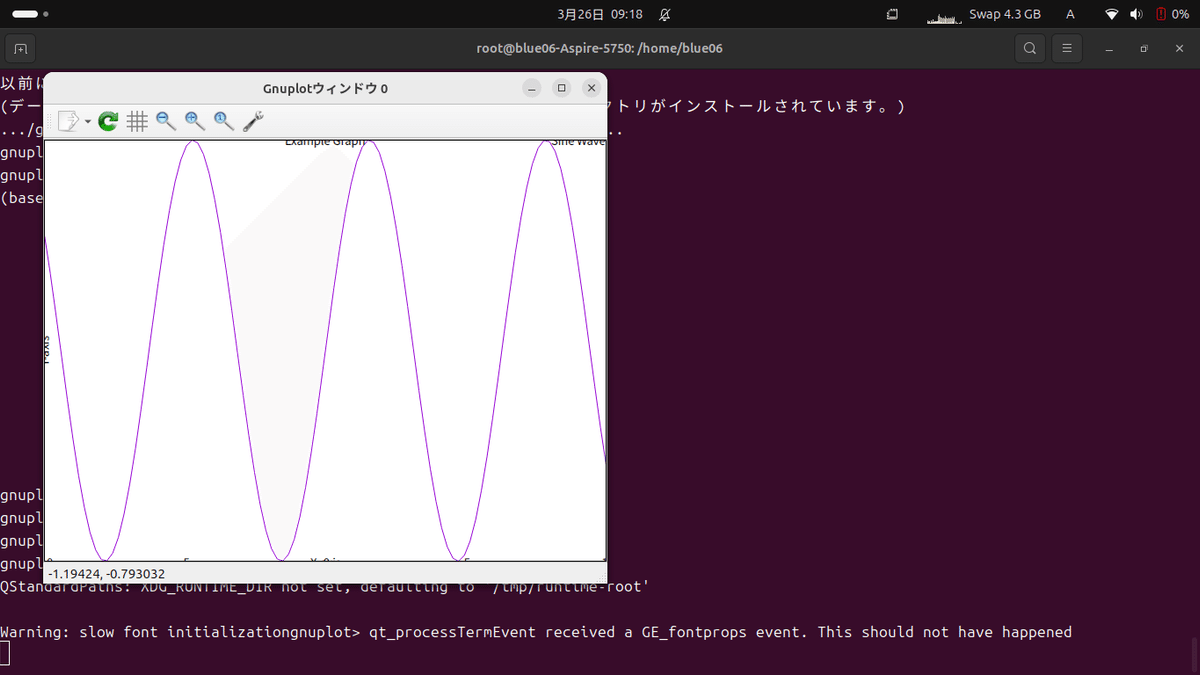Select the zoom in tool
1200x675 pixels.
(x=193, y=120)
